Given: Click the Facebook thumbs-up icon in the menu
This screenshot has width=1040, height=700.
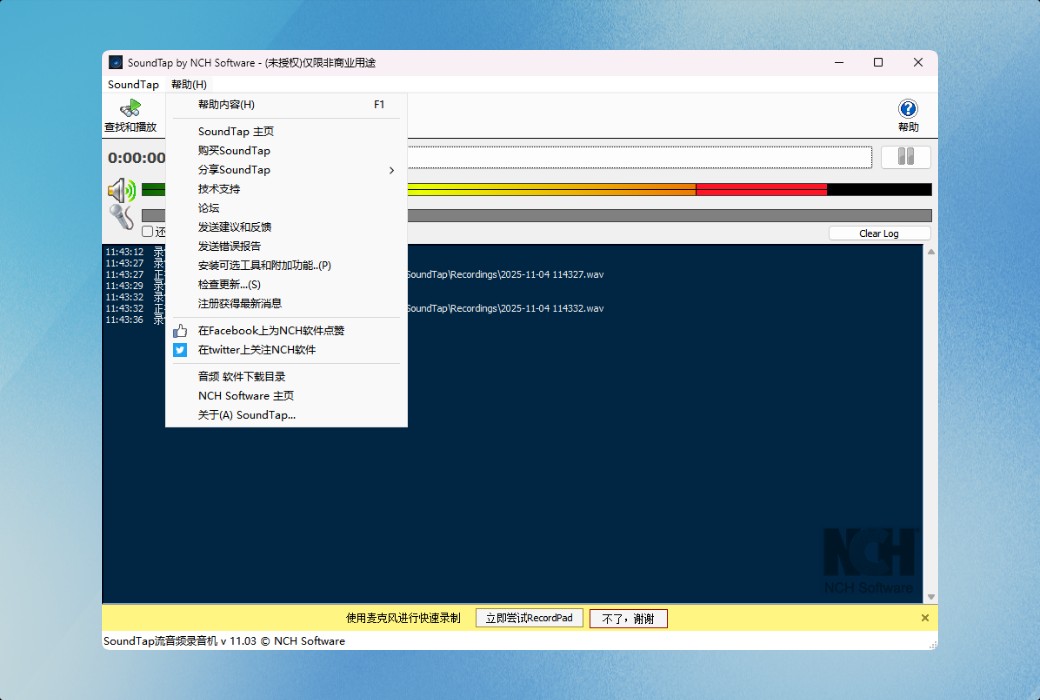Looking at the screenshot, I should point(180,331).
